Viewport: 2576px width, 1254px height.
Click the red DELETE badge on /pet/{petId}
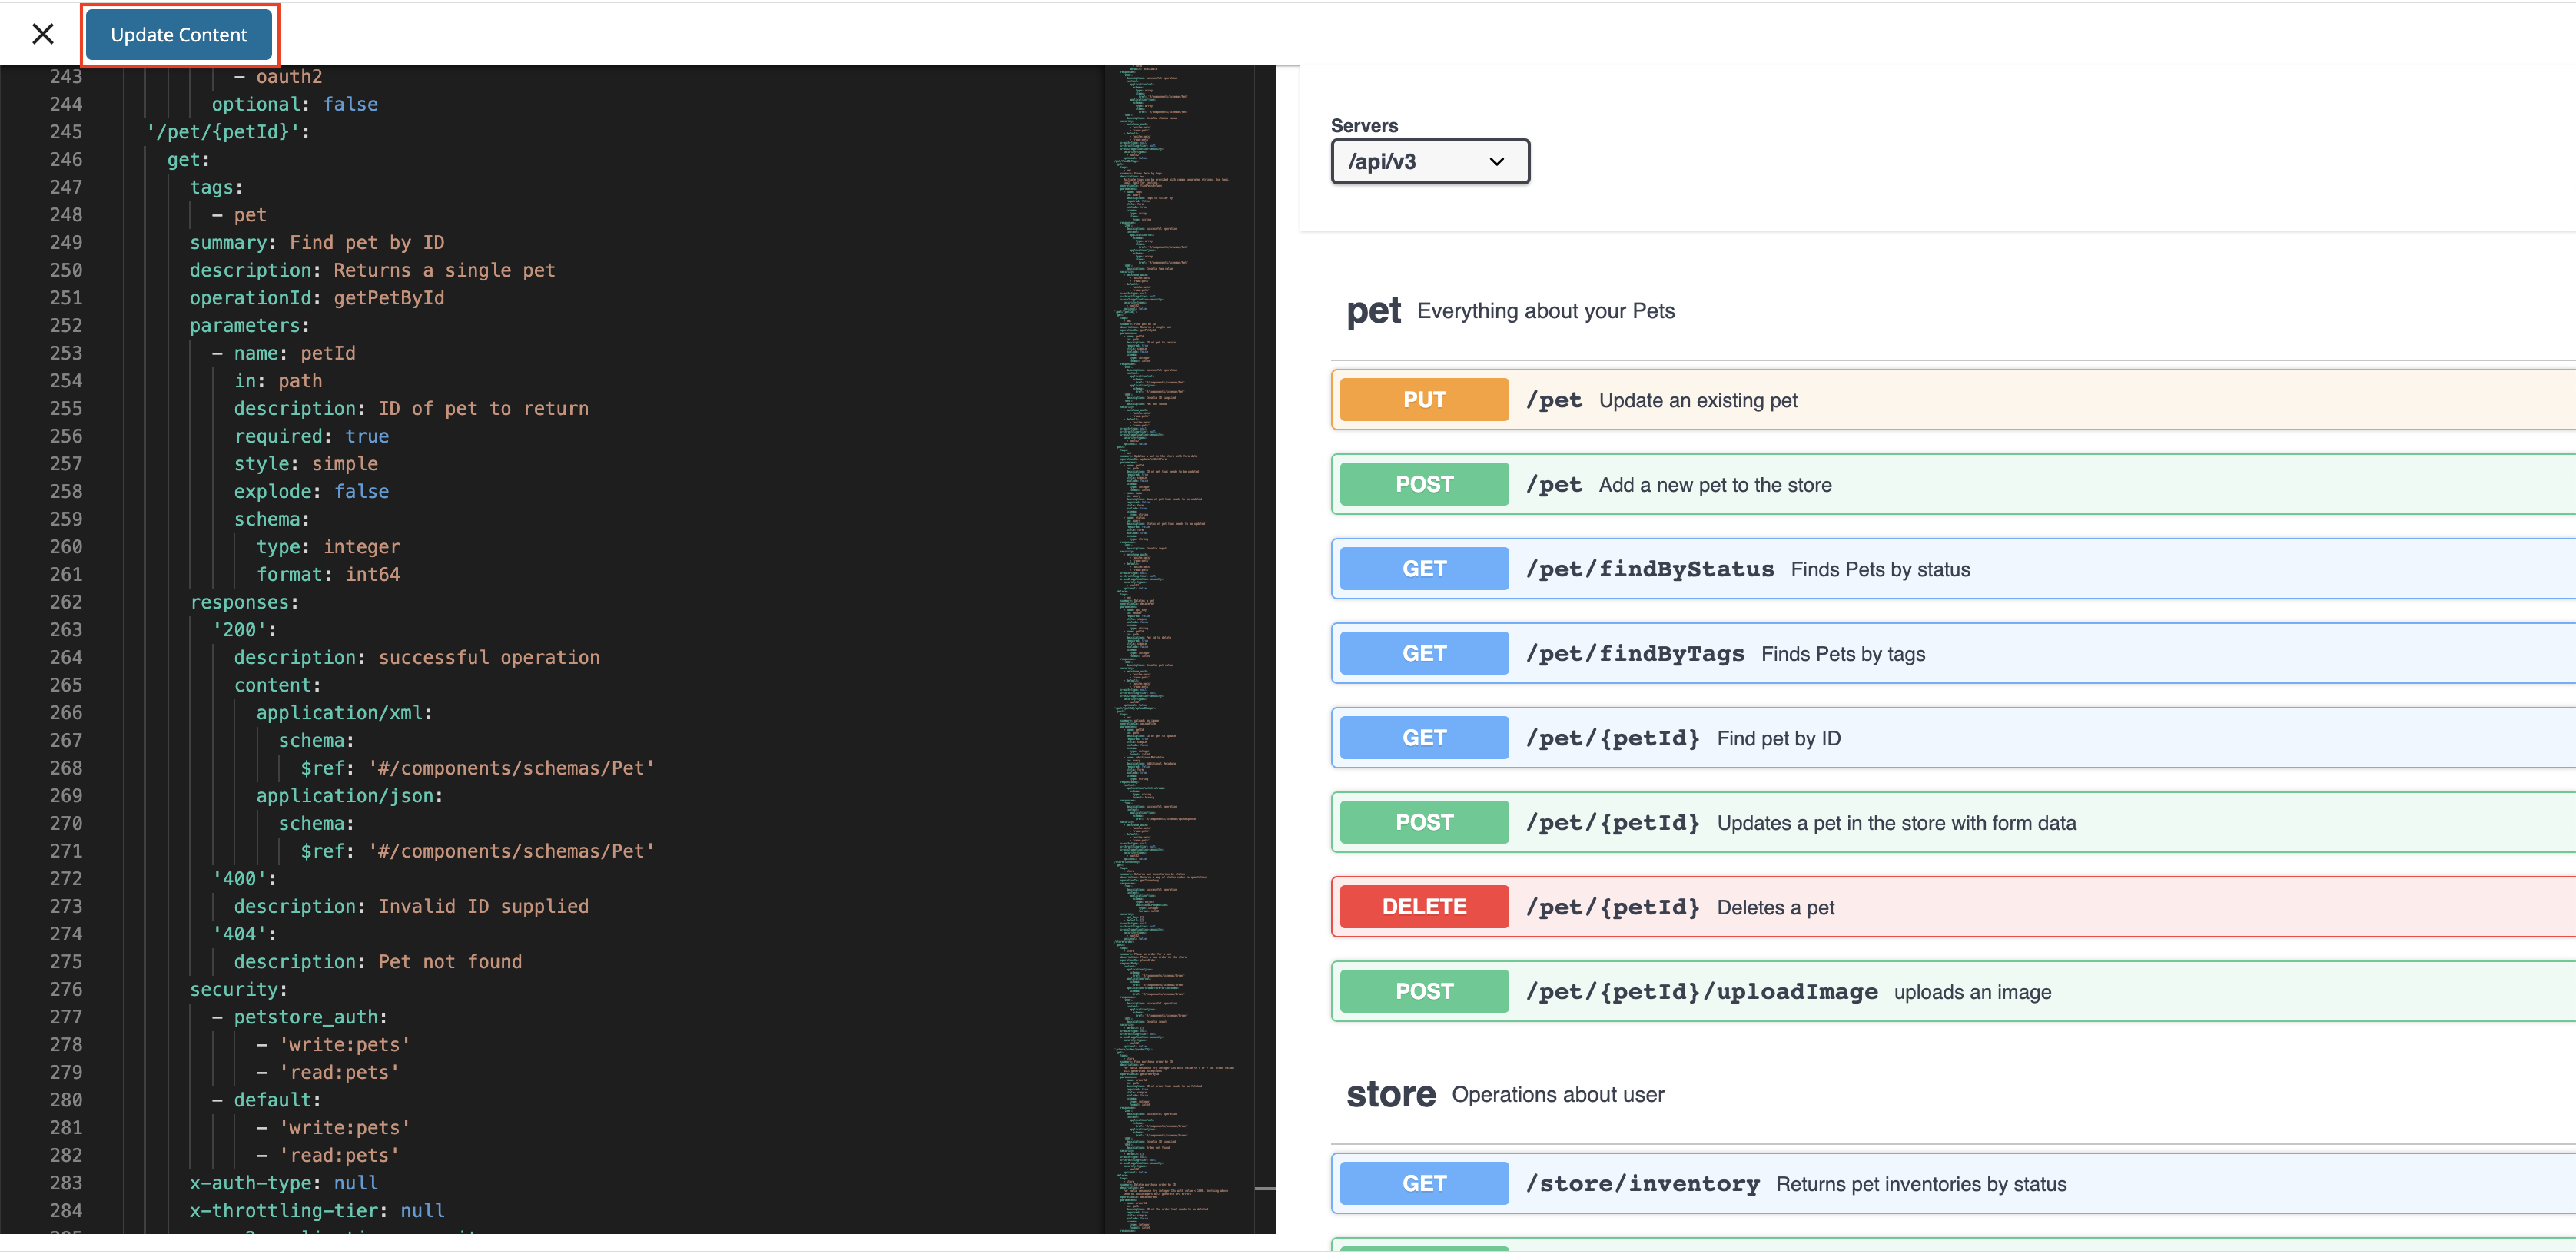[x=1422, y=906]
